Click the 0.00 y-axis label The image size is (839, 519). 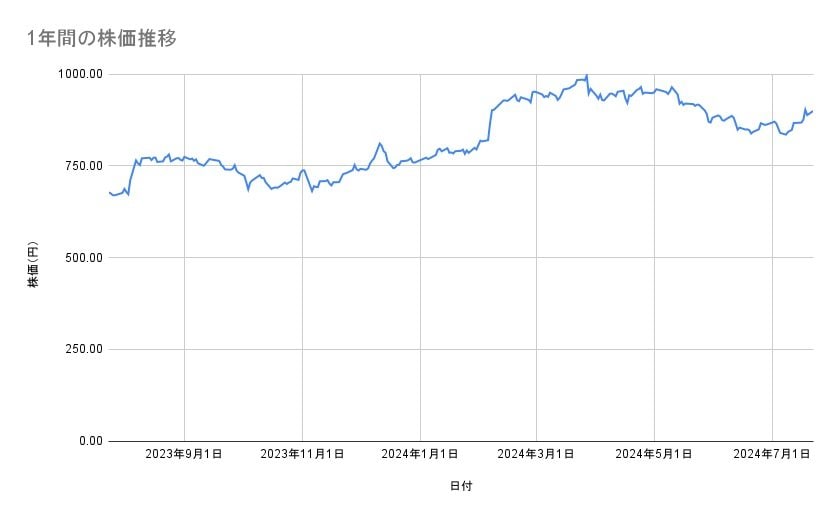click(86, 441)
